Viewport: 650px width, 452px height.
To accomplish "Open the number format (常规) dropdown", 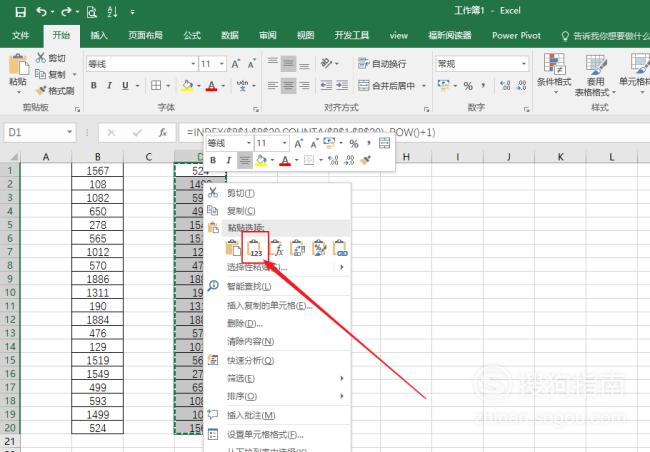I will 524,64.
